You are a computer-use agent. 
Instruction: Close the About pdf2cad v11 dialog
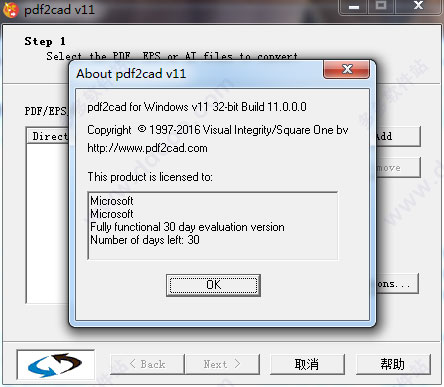pyautogui.click(x=347, y=69)
